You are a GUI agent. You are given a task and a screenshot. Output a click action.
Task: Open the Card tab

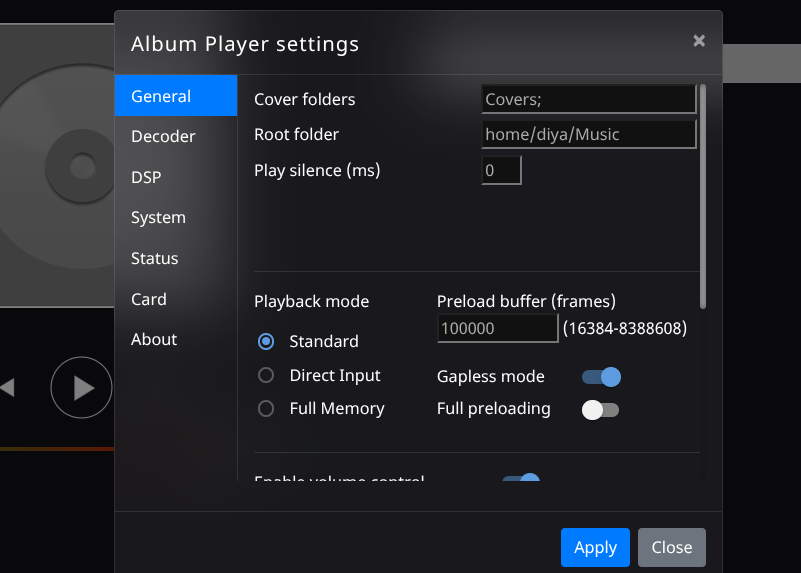click(148, 299)
